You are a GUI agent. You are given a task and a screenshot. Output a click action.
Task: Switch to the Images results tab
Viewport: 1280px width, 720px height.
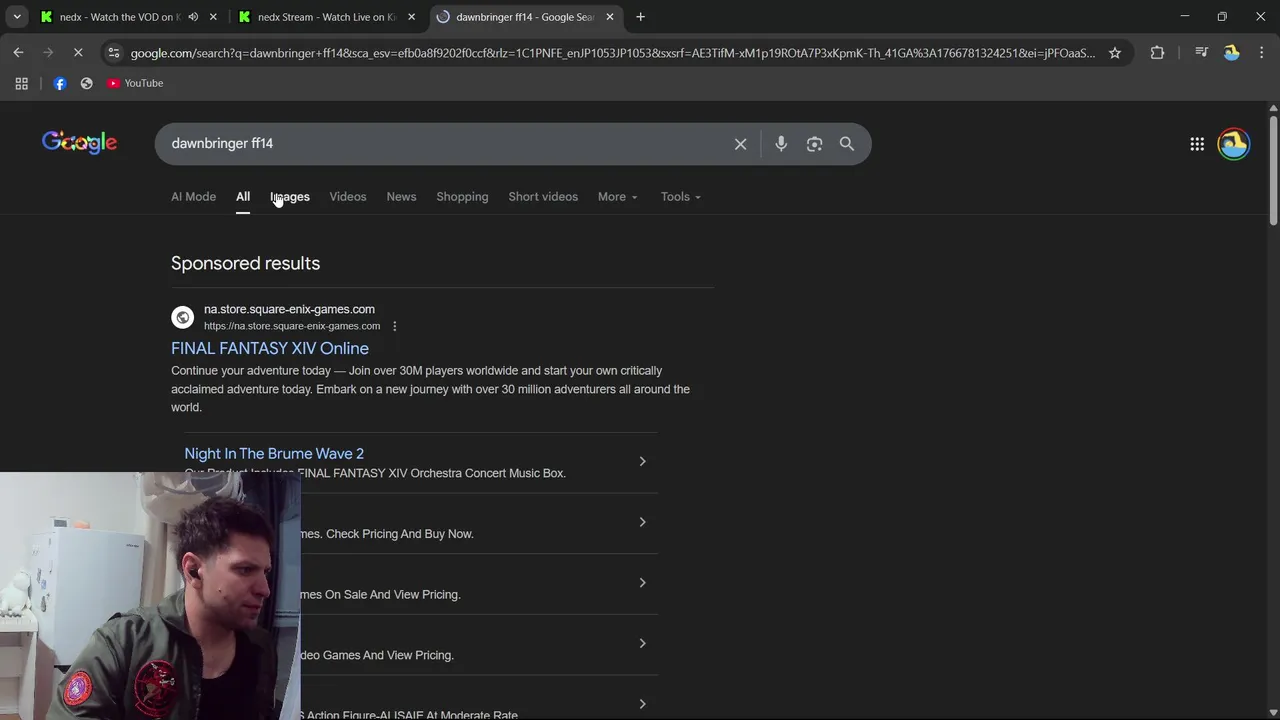[290, 197]
